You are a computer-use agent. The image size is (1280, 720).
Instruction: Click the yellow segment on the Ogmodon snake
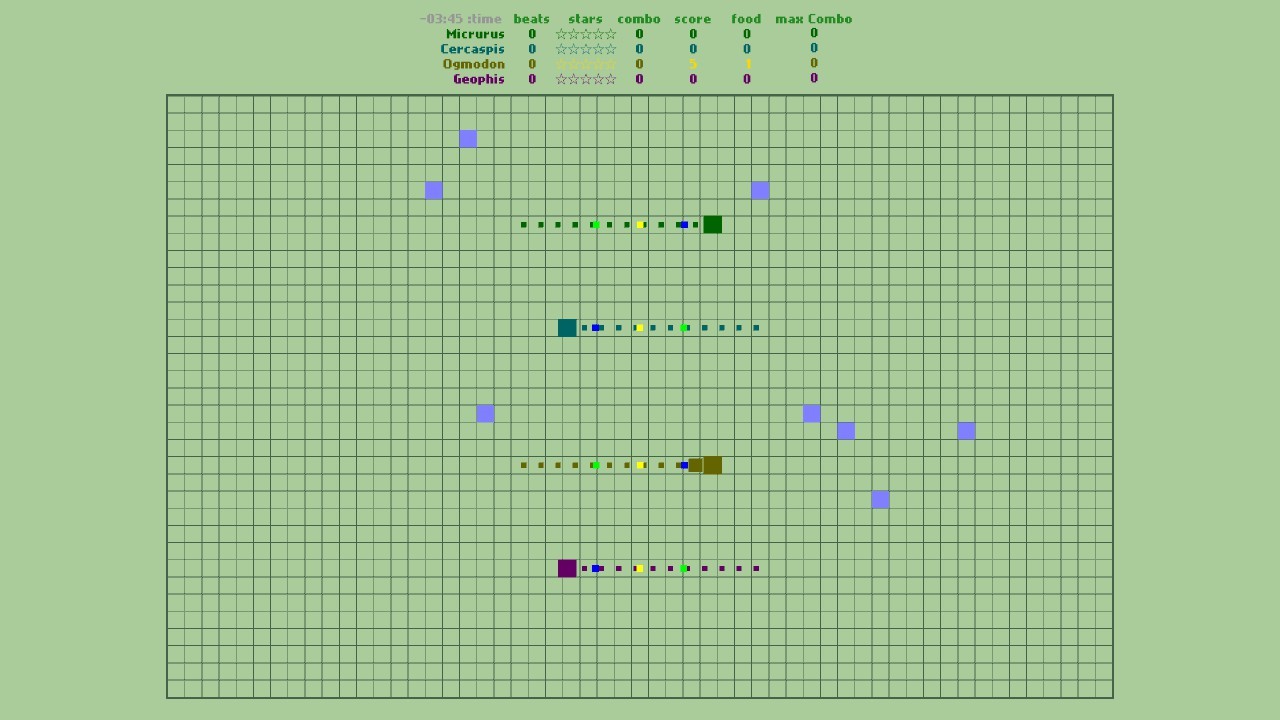640,464
